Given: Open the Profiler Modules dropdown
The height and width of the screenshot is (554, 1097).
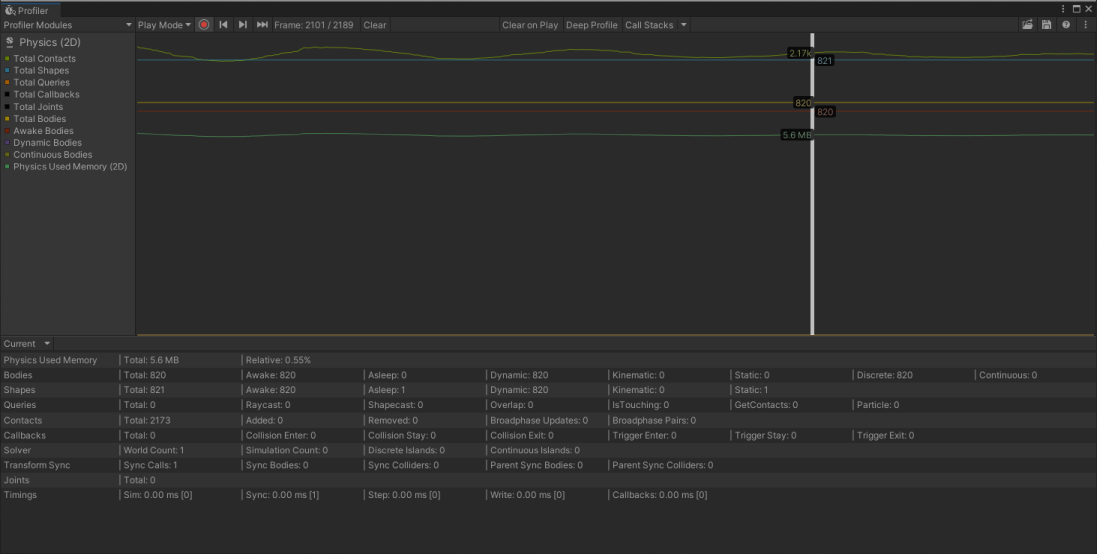Looking at the screenshot, I should coord(67,25).
